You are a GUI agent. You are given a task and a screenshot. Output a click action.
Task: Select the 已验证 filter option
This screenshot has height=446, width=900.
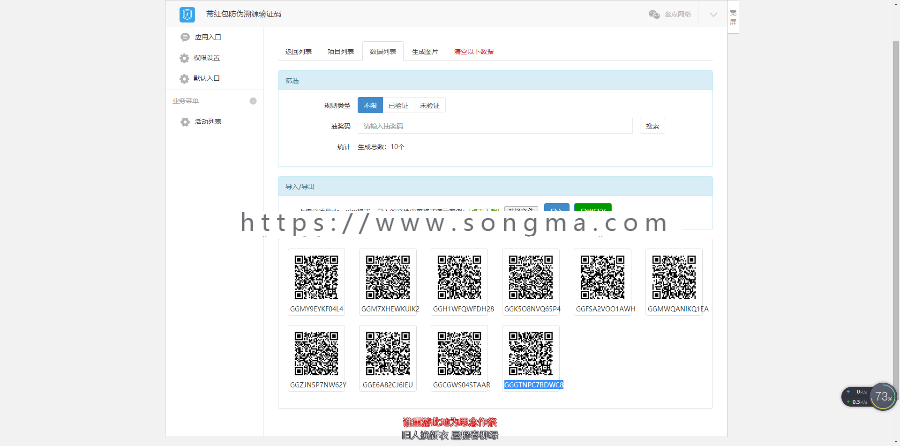[398, 105]
